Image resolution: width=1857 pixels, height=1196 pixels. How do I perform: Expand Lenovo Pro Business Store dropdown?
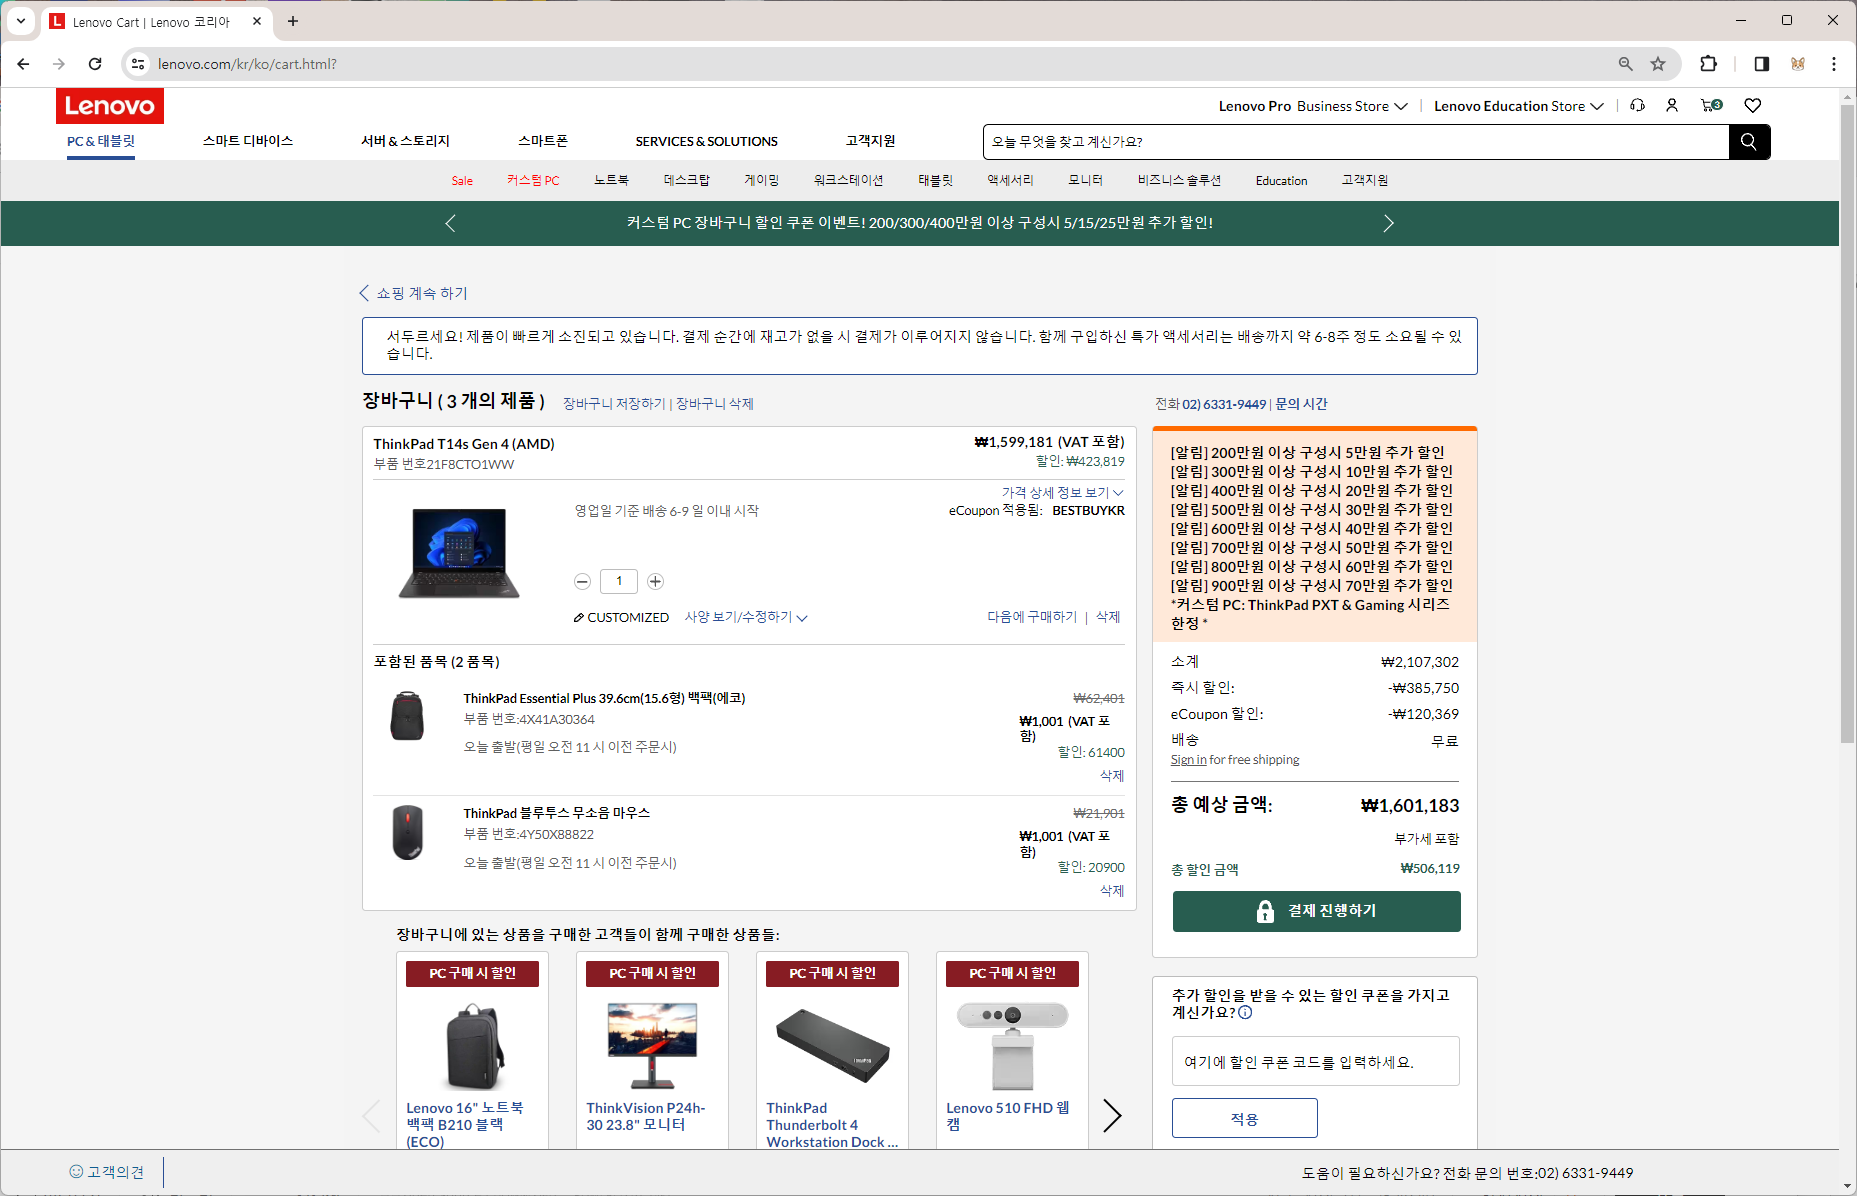pos(1312,106)
